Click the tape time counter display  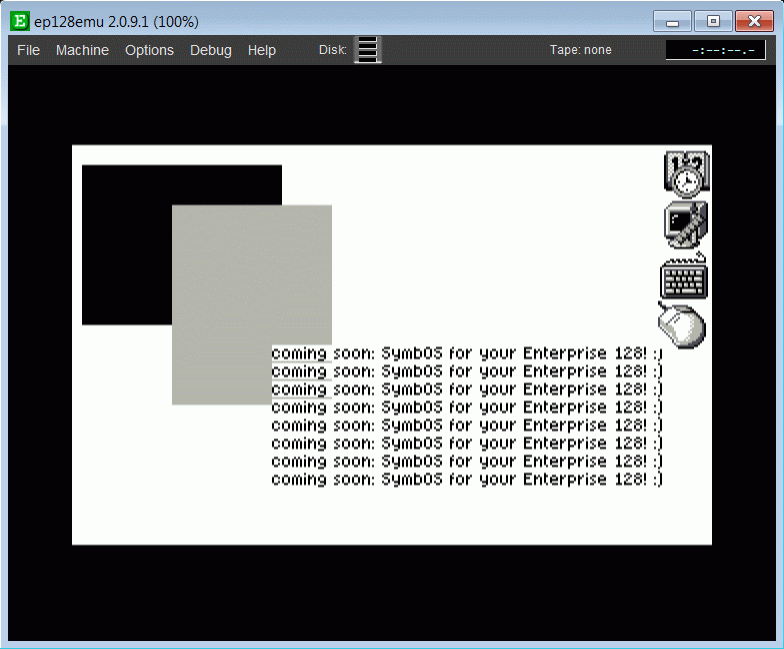point(715,50)
